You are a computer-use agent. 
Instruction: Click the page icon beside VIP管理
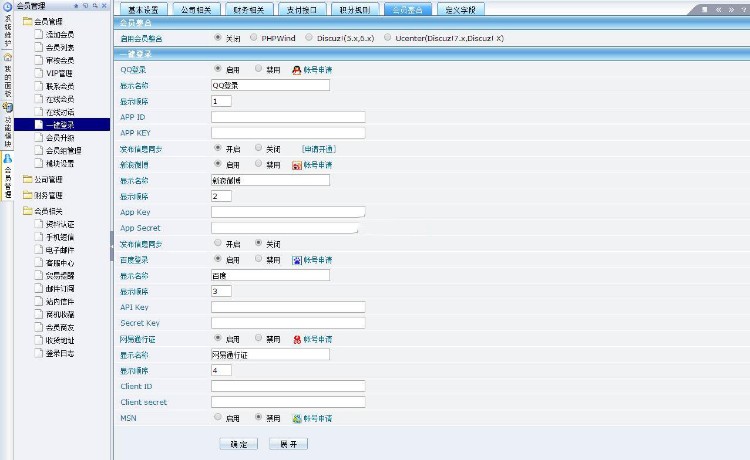[39, 73]
